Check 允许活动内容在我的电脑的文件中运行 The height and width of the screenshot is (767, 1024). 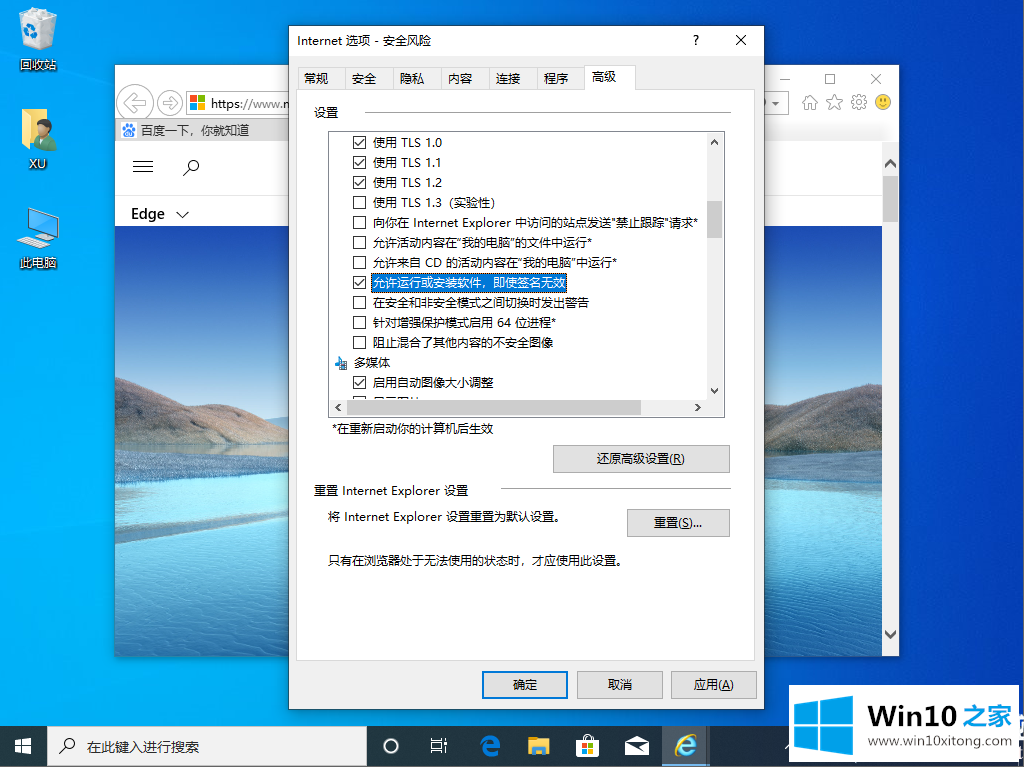[x=359, y=242]
